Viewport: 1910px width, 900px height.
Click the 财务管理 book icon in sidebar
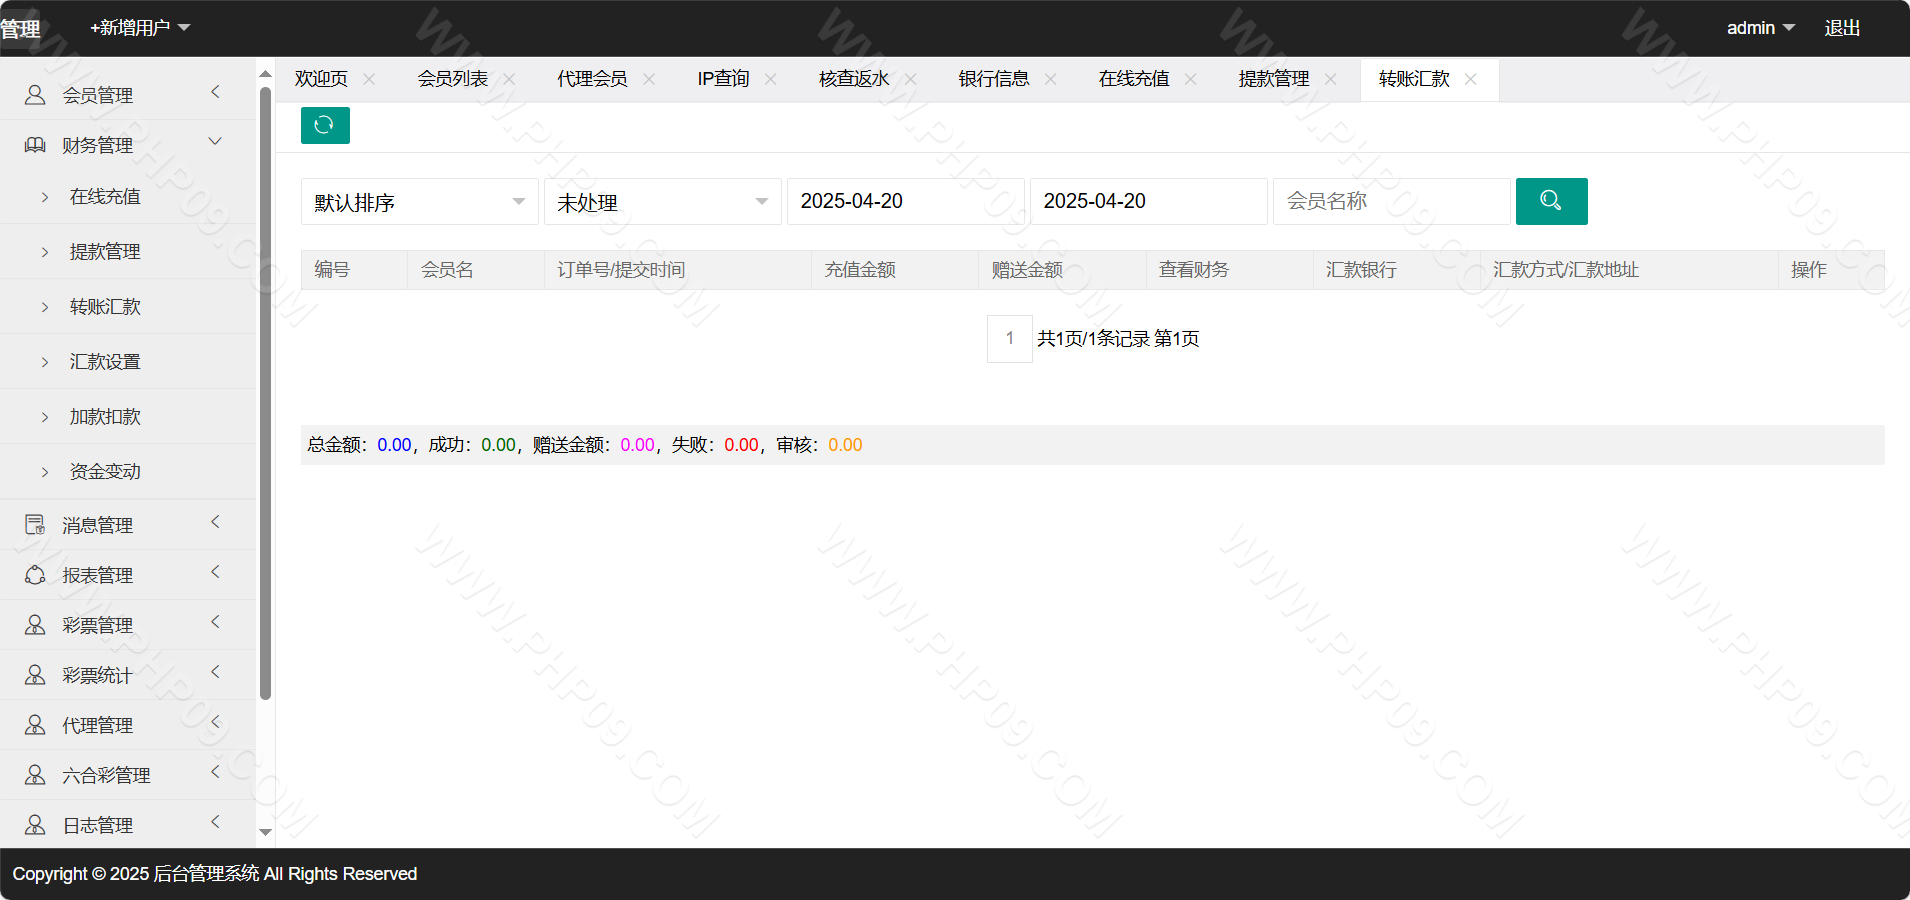tap(35, 145)
